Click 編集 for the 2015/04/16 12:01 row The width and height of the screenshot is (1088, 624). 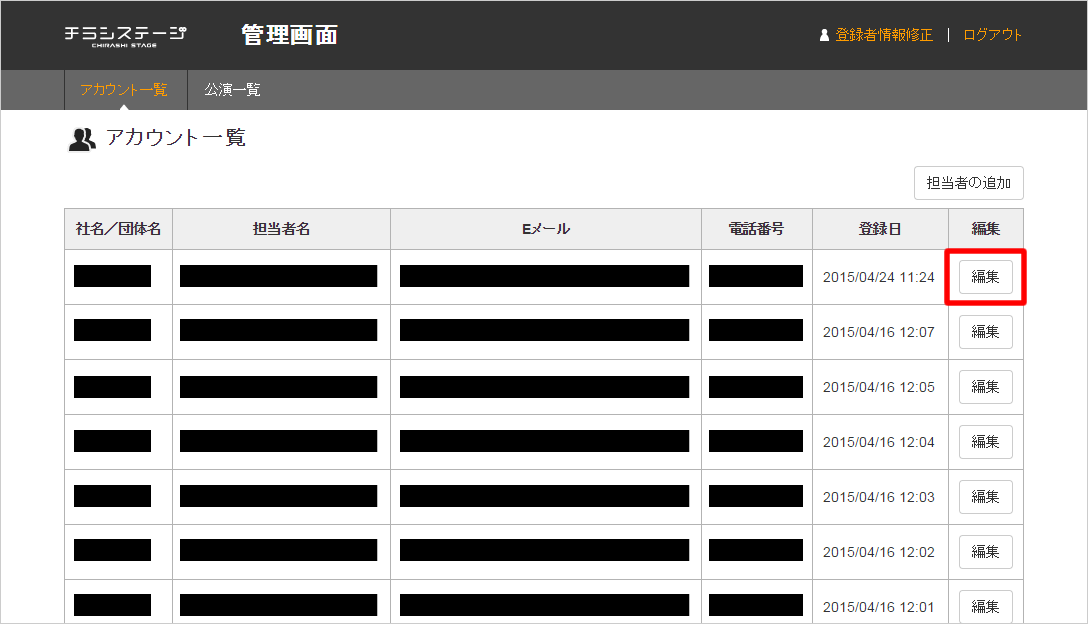(985, 606)
